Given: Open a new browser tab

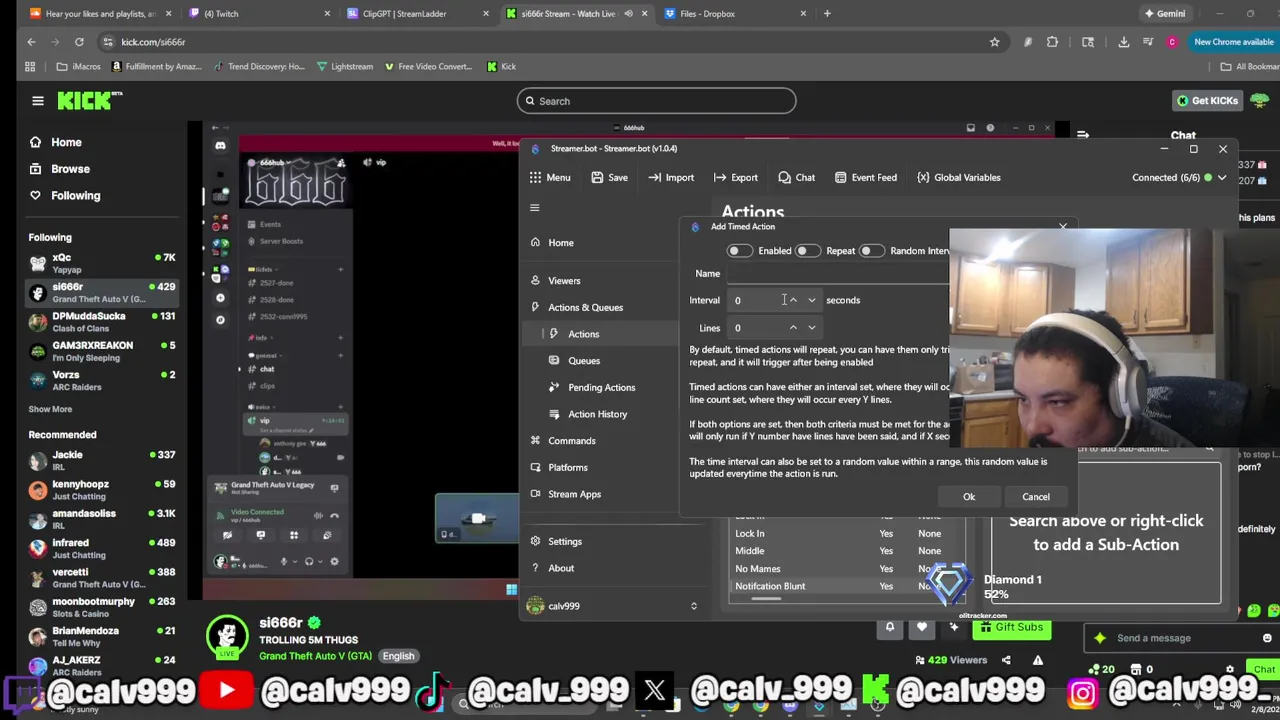Looking at the screenshot, I should (827, 14).
